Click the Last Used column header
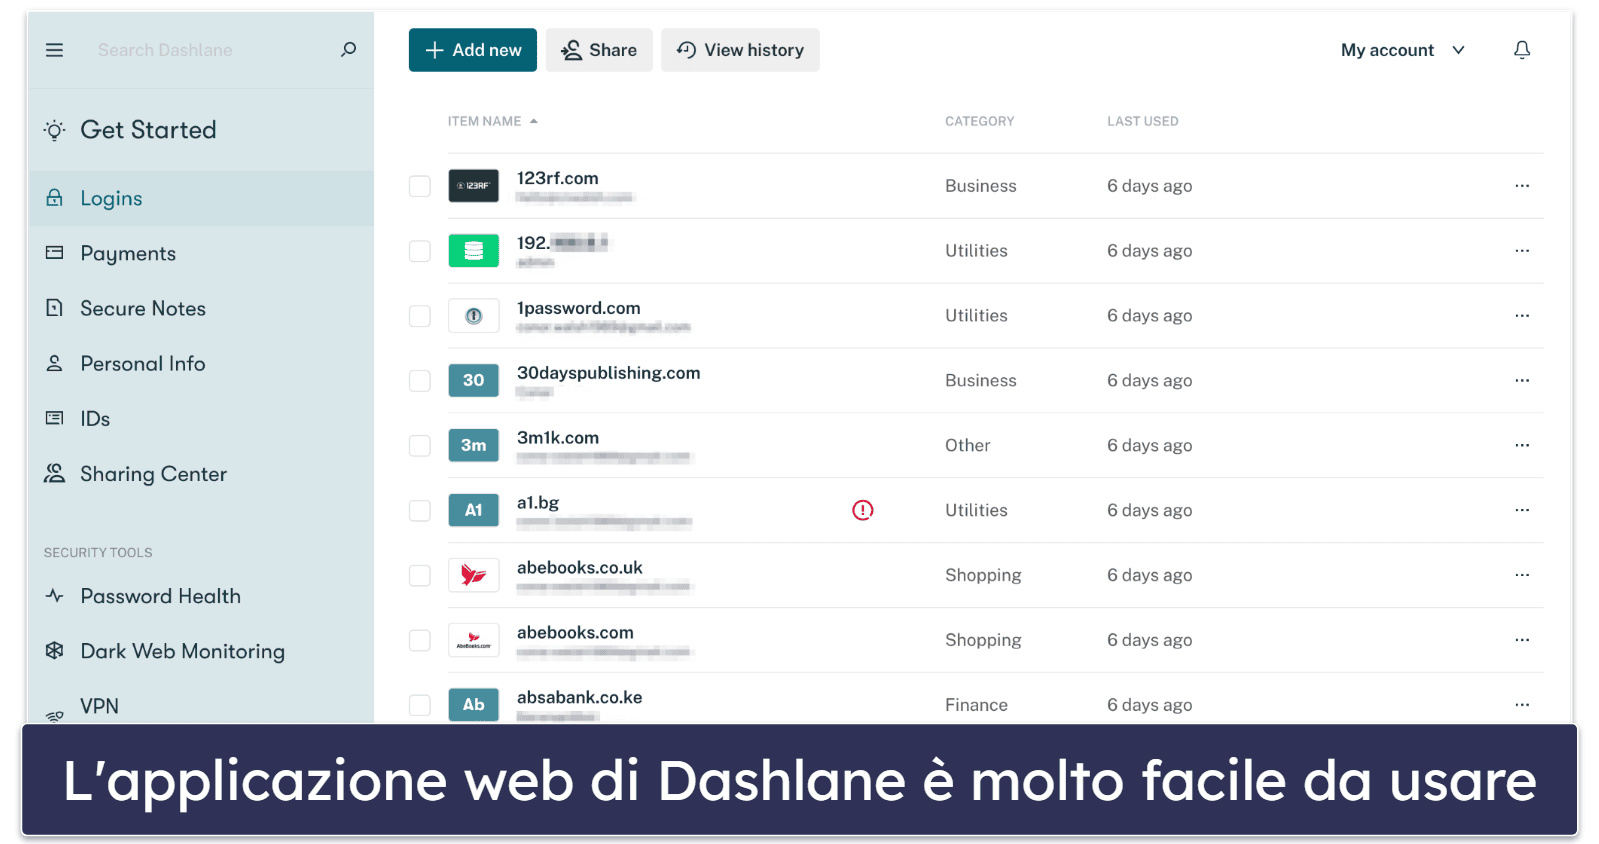1599x844 pixels. (1142, 121)
